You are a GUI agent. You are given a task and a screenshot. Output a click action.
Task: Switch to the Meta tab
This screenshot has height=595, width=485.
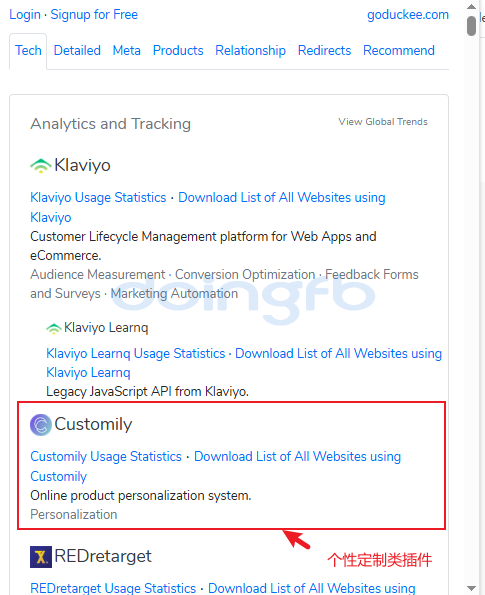pyautogui.click(x=127, y=50)
